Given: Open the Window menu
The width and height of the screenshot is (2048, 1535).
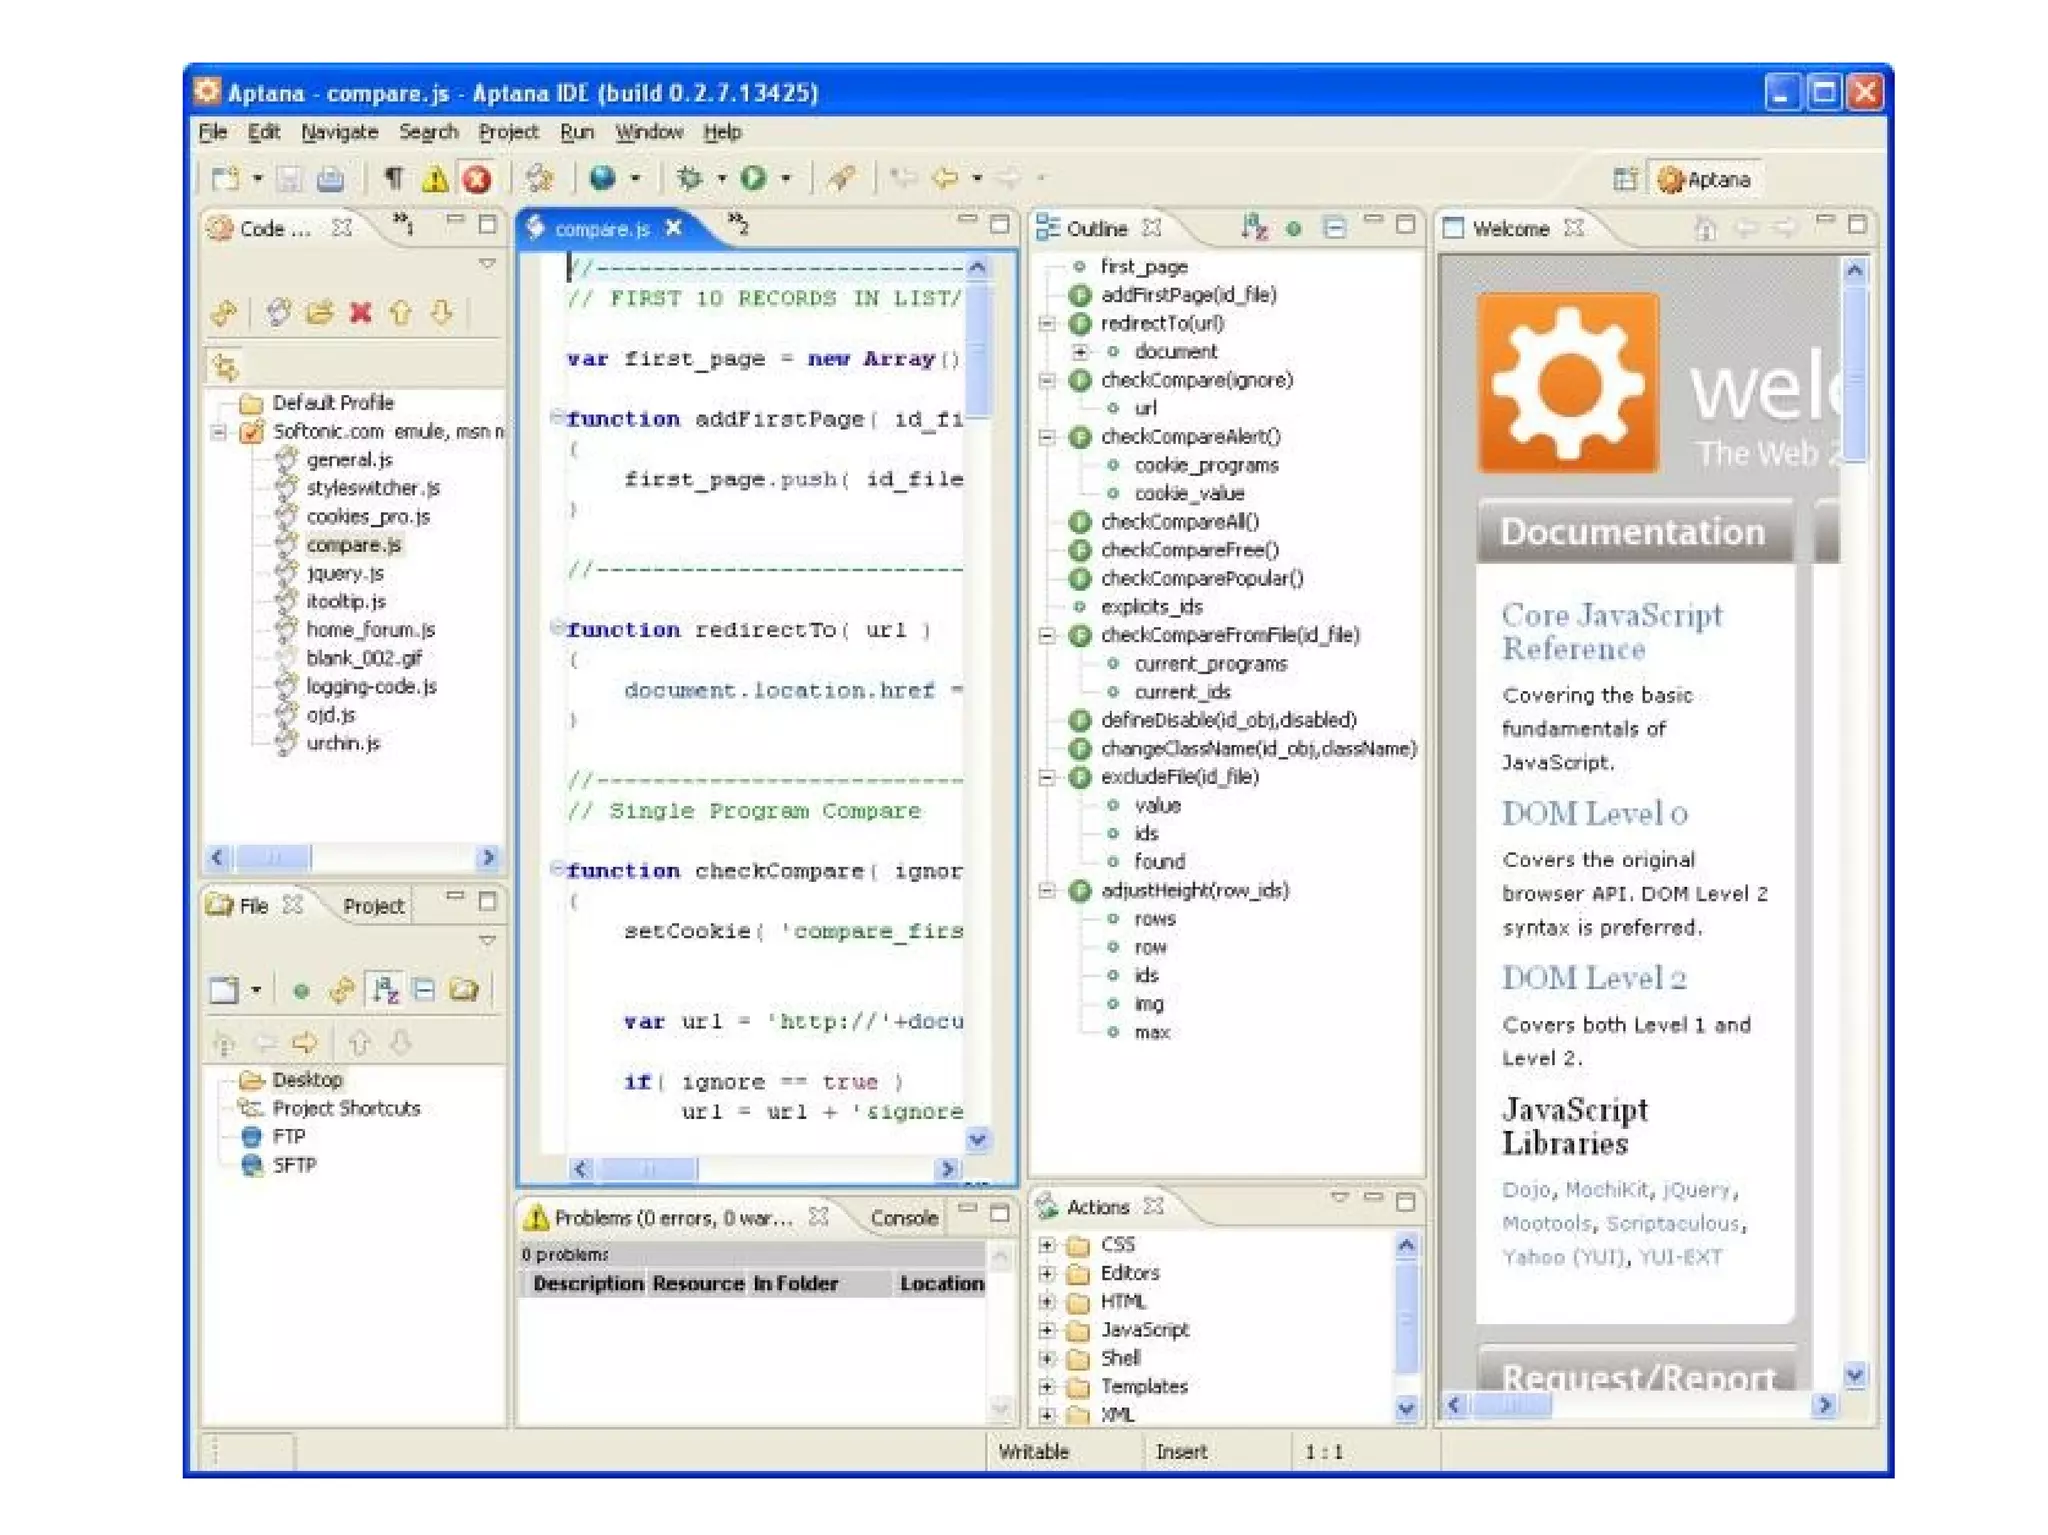Looking at the screenshot, I should (649, 132).
